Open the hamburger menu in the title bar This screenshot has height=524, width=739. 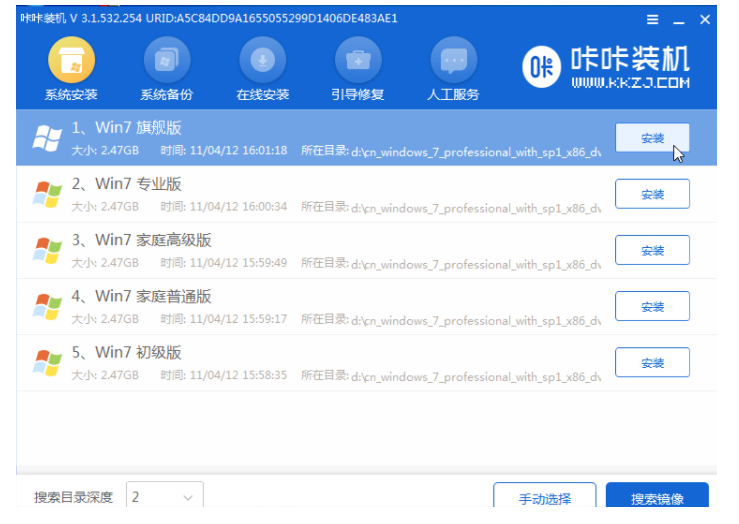click(652, 19)
